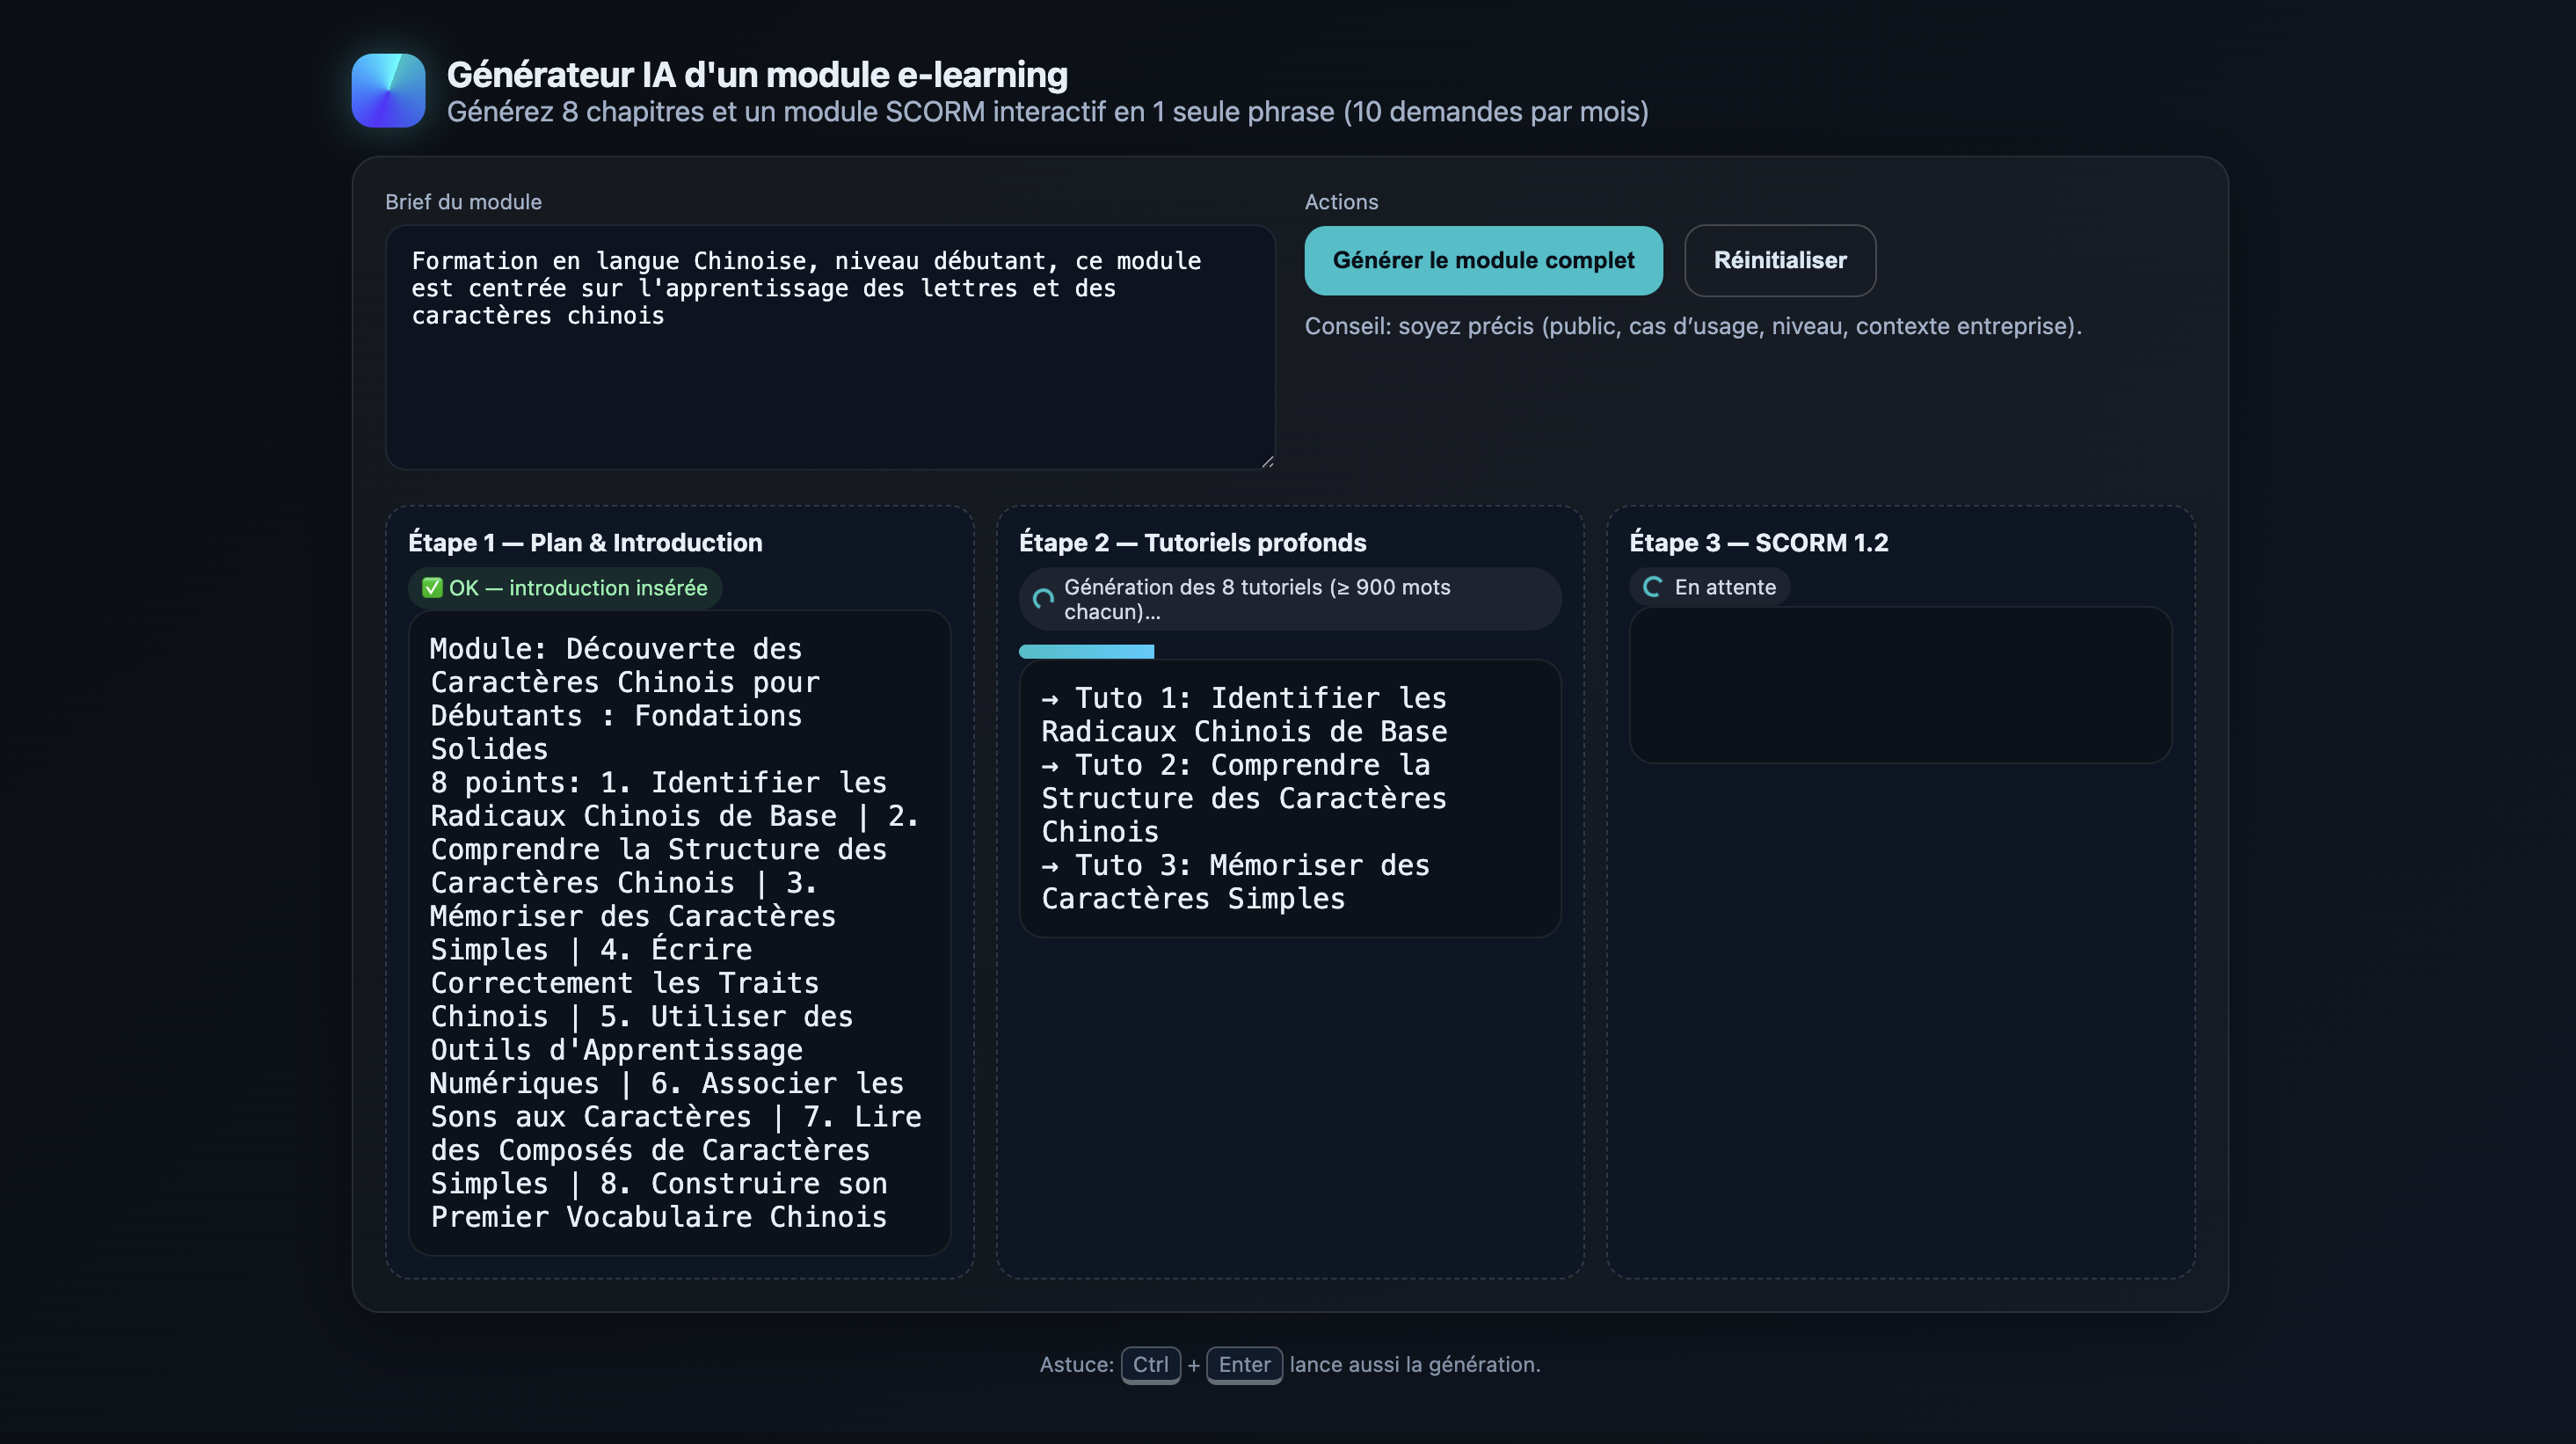
Task: Click the module plan output text box
Action: (x=678, y=932)
